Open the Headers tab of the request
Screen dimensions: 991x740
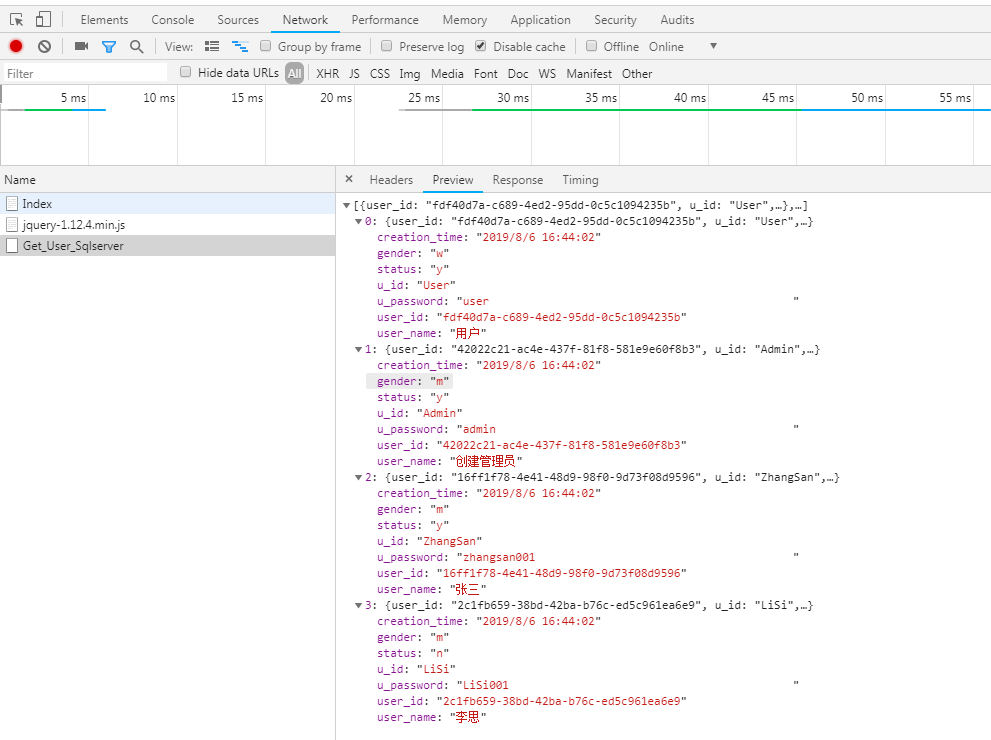(x=391, y=180)
